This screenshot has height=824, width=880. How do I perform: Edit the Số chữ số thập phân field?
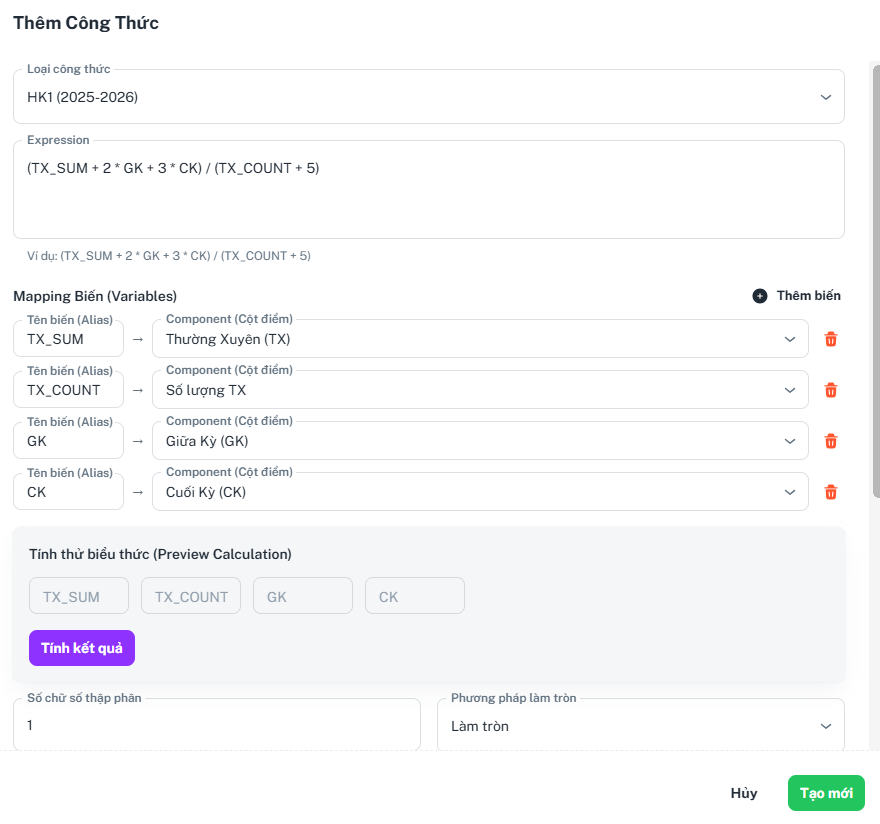217,725
